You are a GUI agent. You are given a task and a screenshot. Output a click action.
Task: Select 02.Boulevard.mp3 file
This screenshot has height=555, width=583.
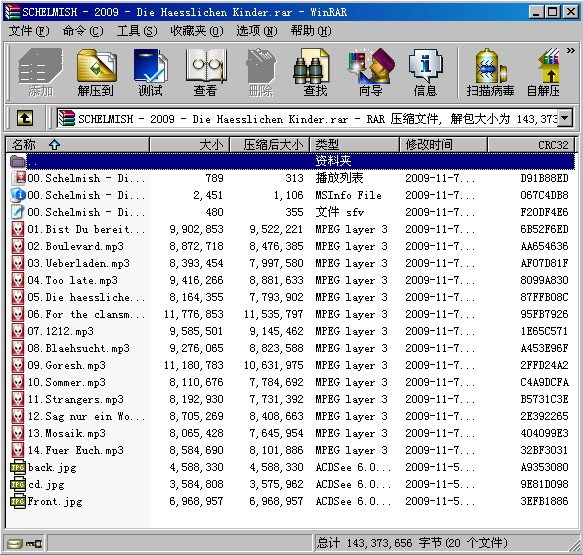point(75,246)
